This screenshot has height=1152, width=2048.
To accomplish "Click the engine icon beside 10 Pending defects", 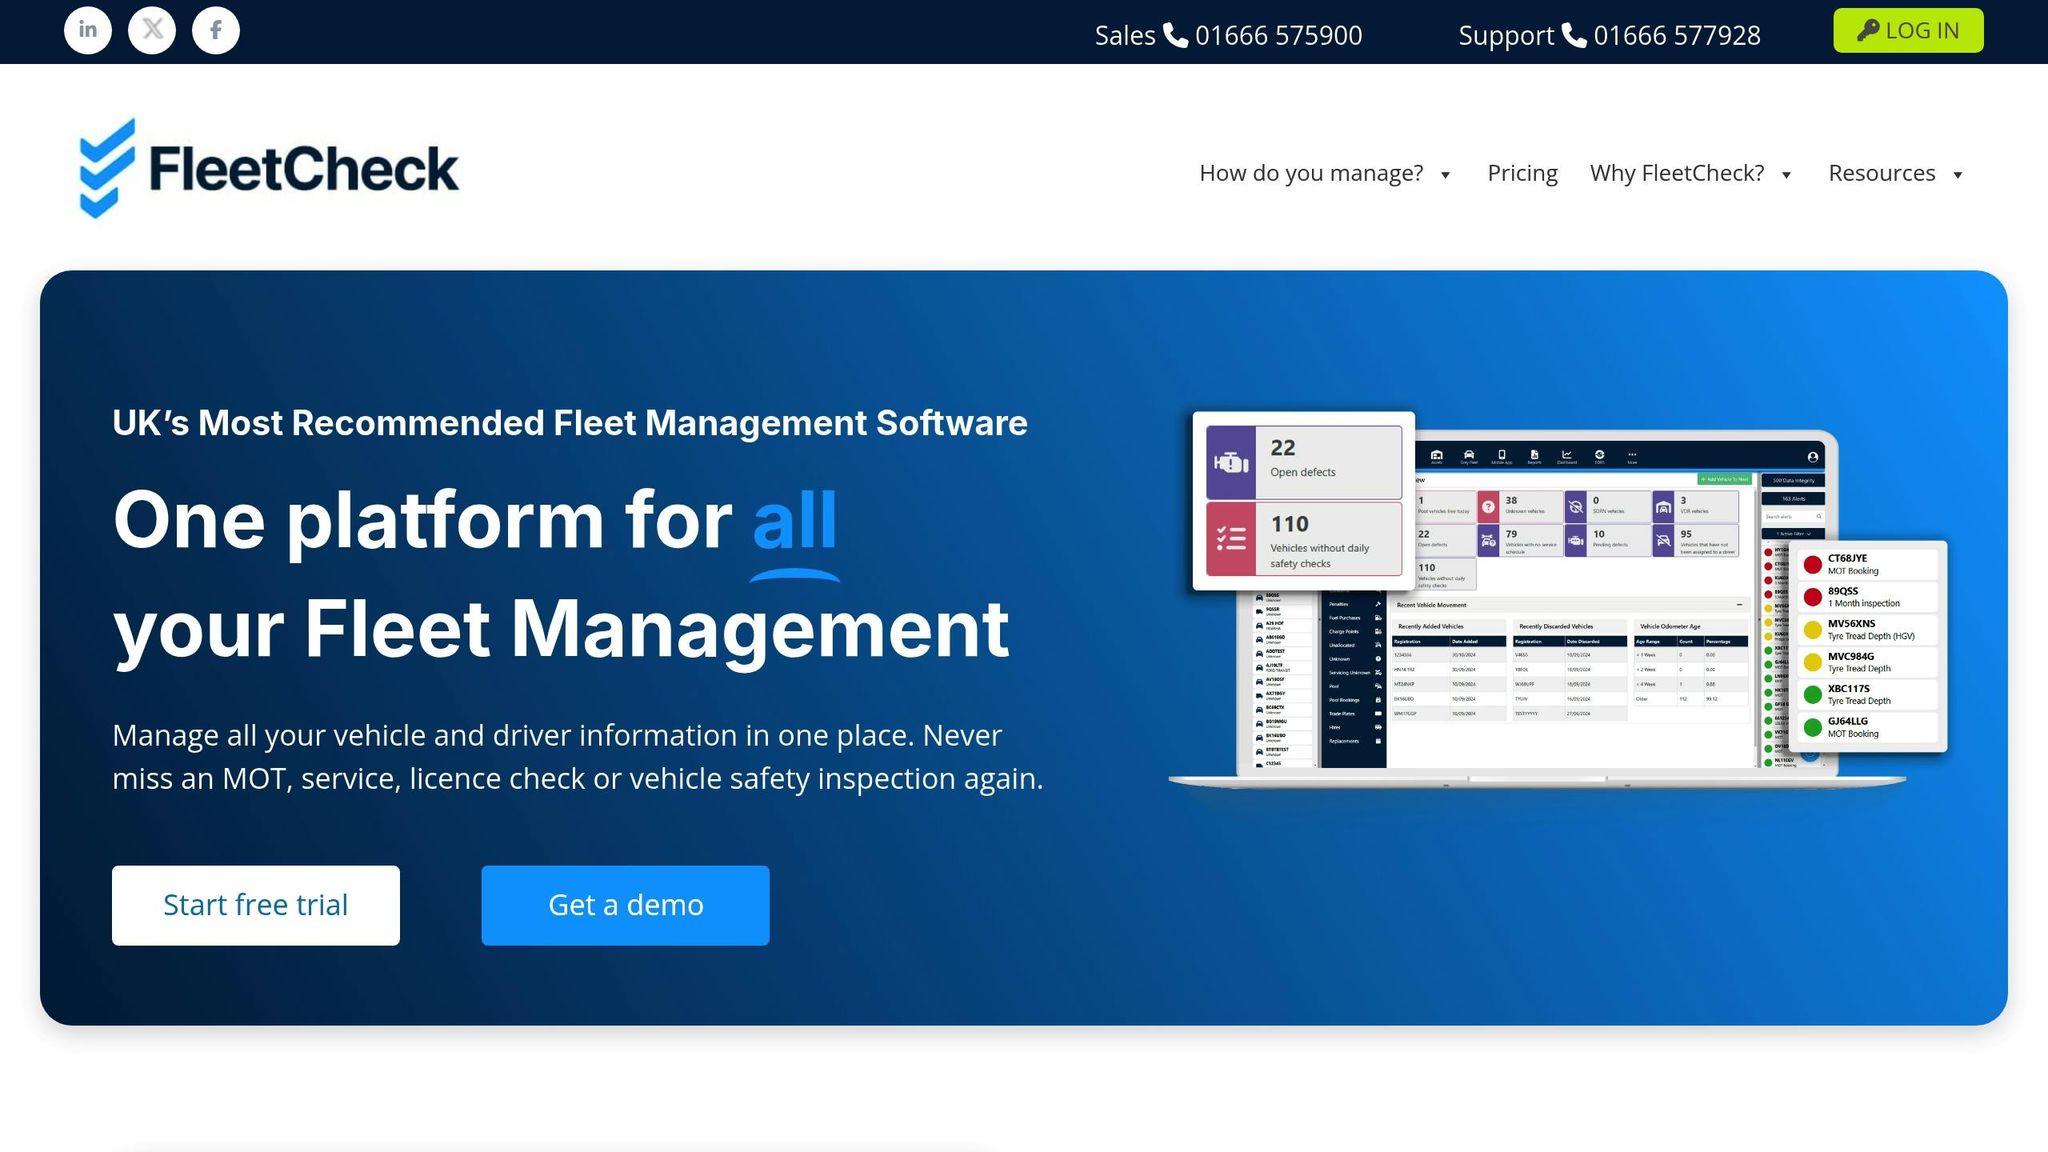I will (1576, 541).
